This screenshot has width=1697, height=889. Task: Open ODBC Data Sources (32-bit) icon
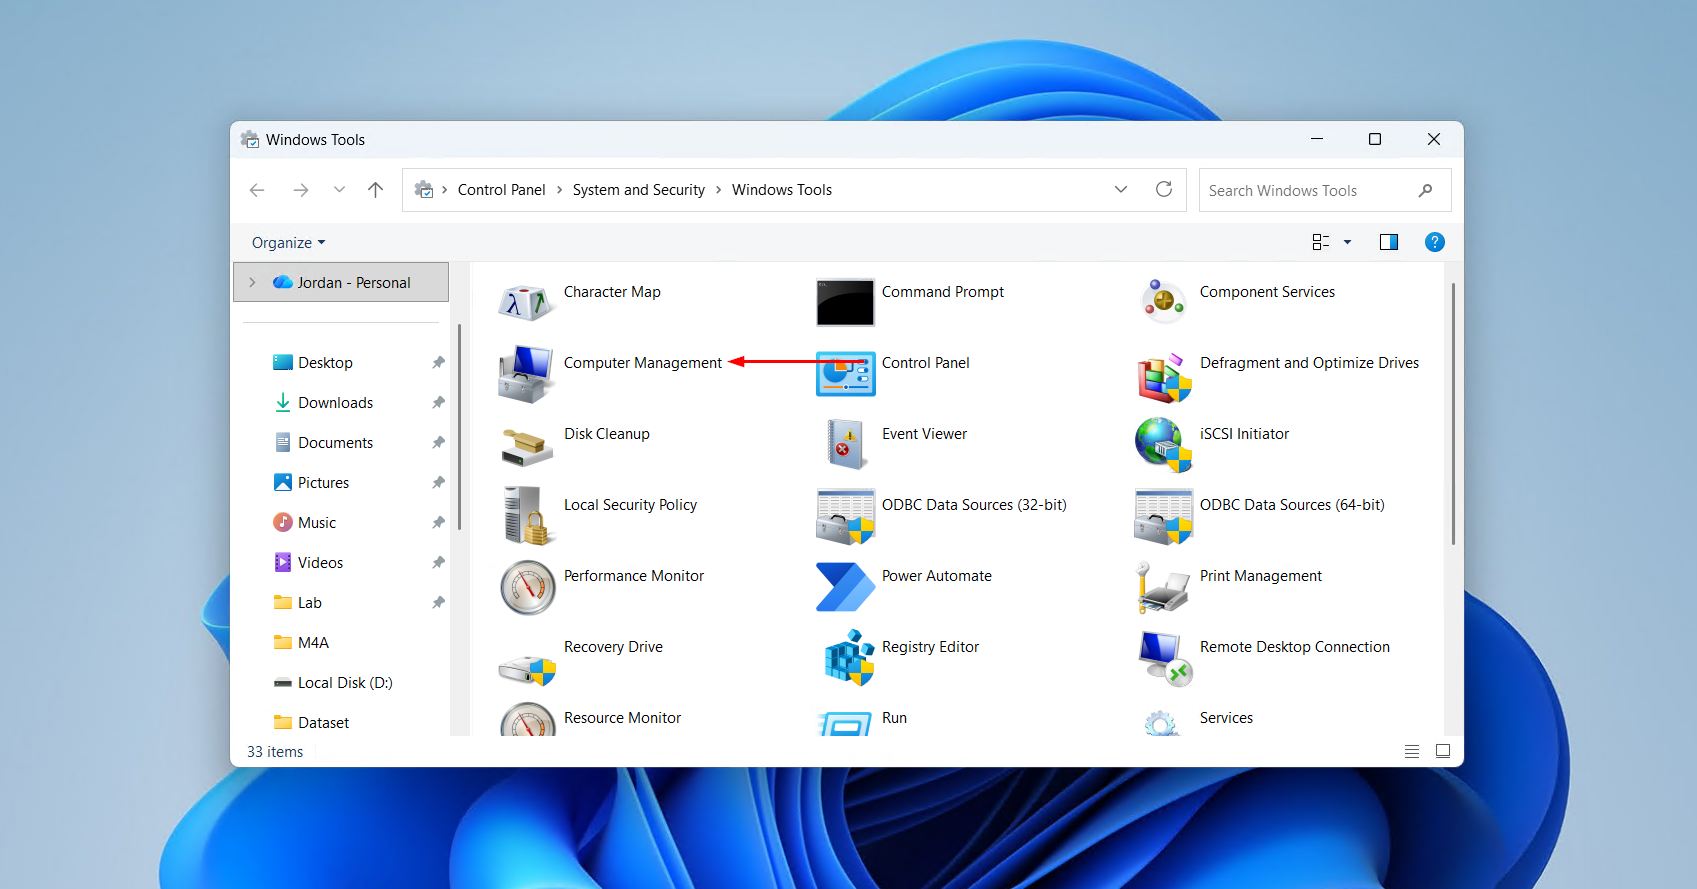click(845, 516)
